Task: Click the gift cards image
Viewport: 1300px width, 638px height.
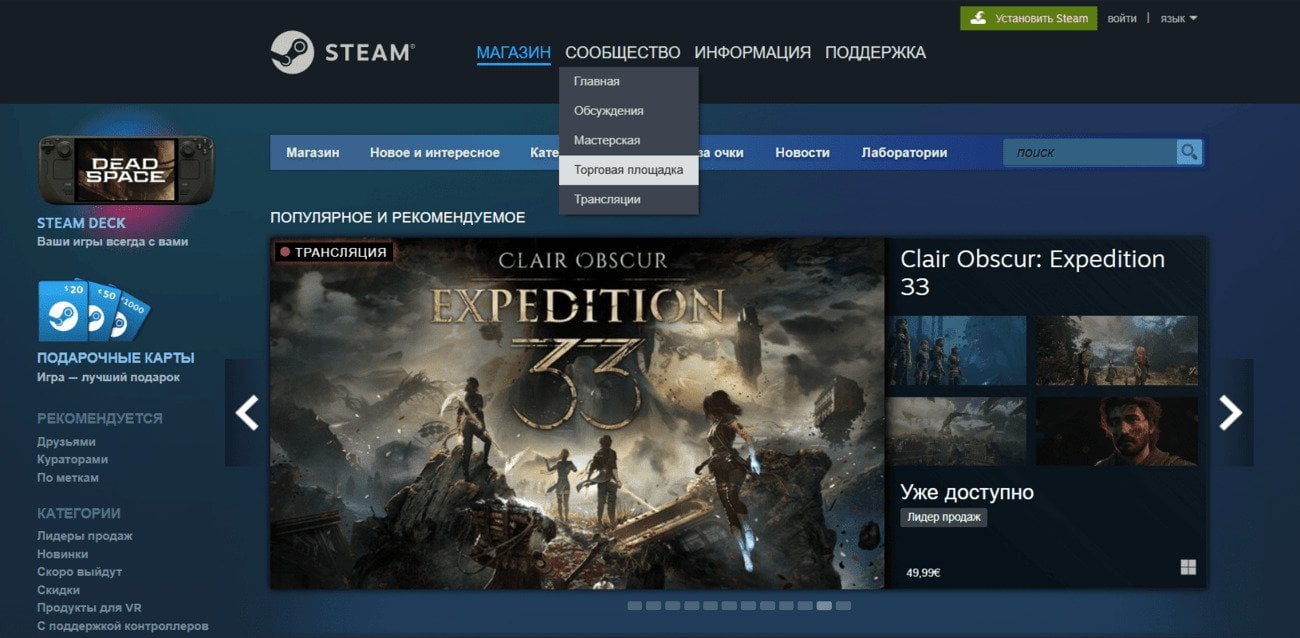Action: click(x=94, y=311)
